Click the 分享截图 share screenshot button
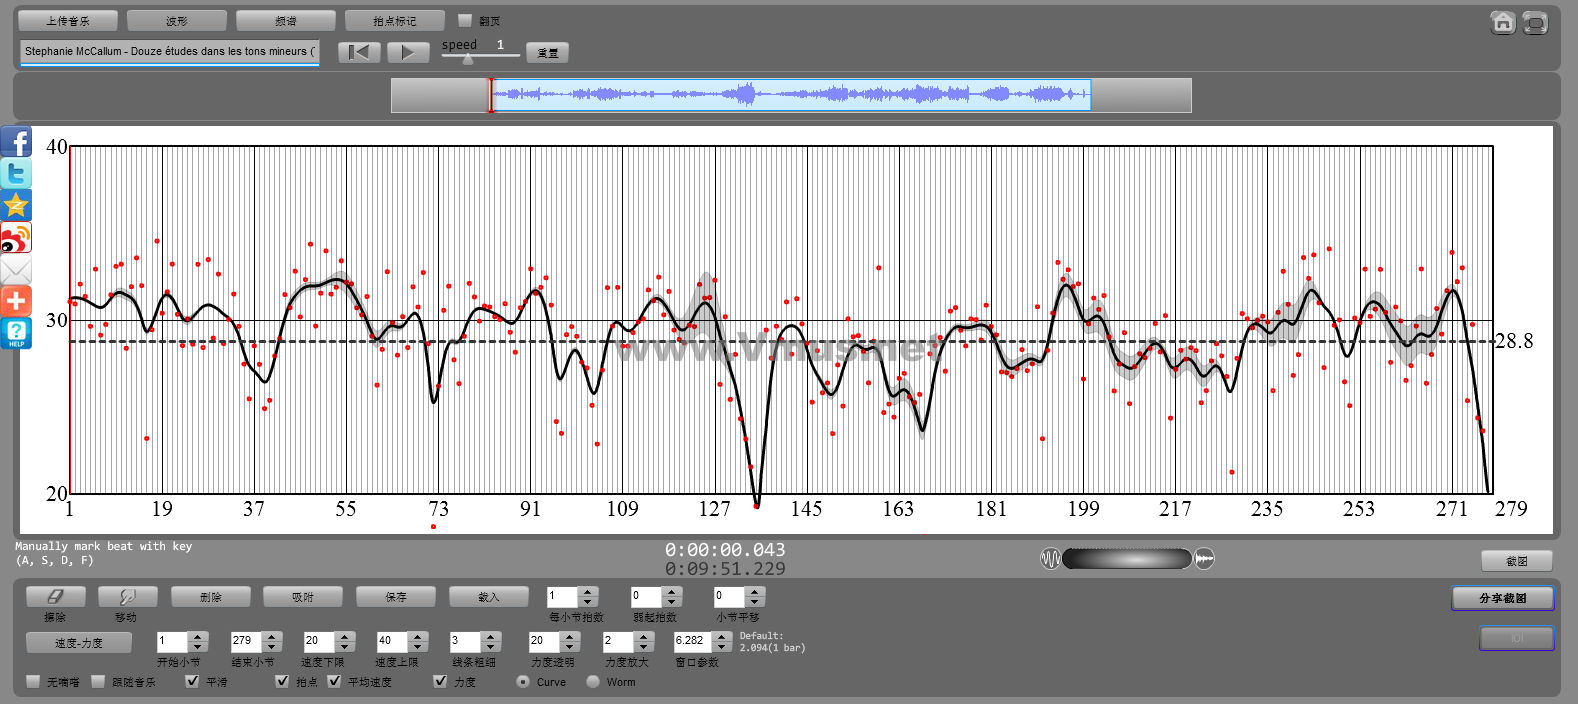Image resolution: width=1578 pixels, height=704 pixels. click(x=1502, y=598)
